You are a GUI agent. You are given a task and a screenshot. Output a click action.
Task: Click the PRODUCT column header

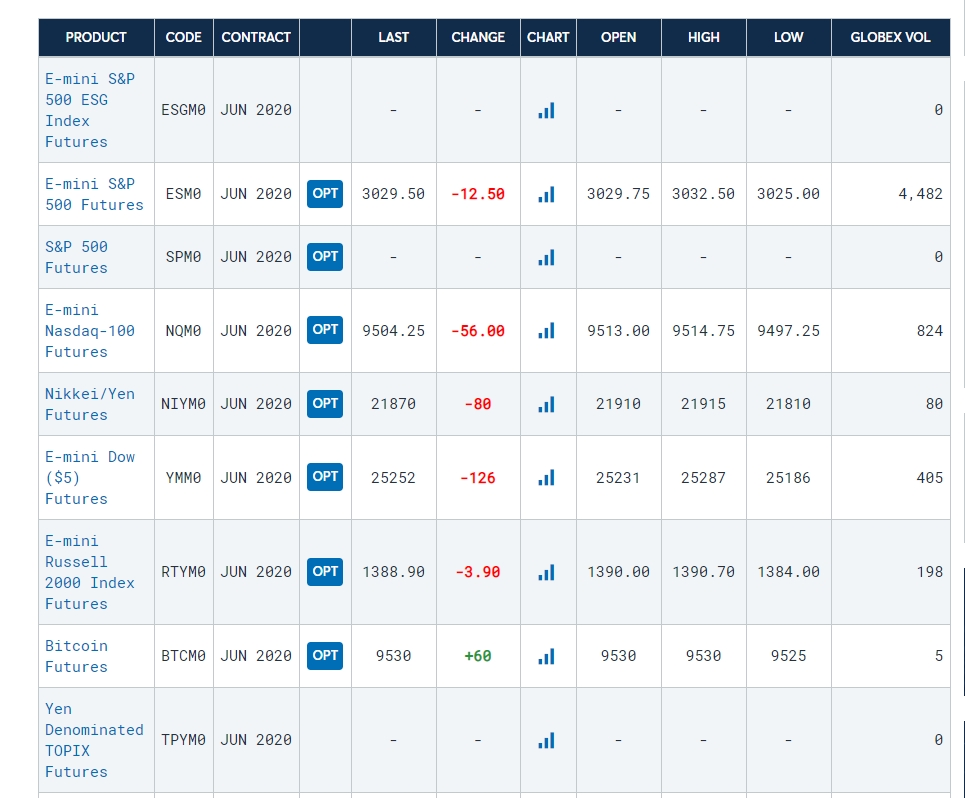click(96, 38)
